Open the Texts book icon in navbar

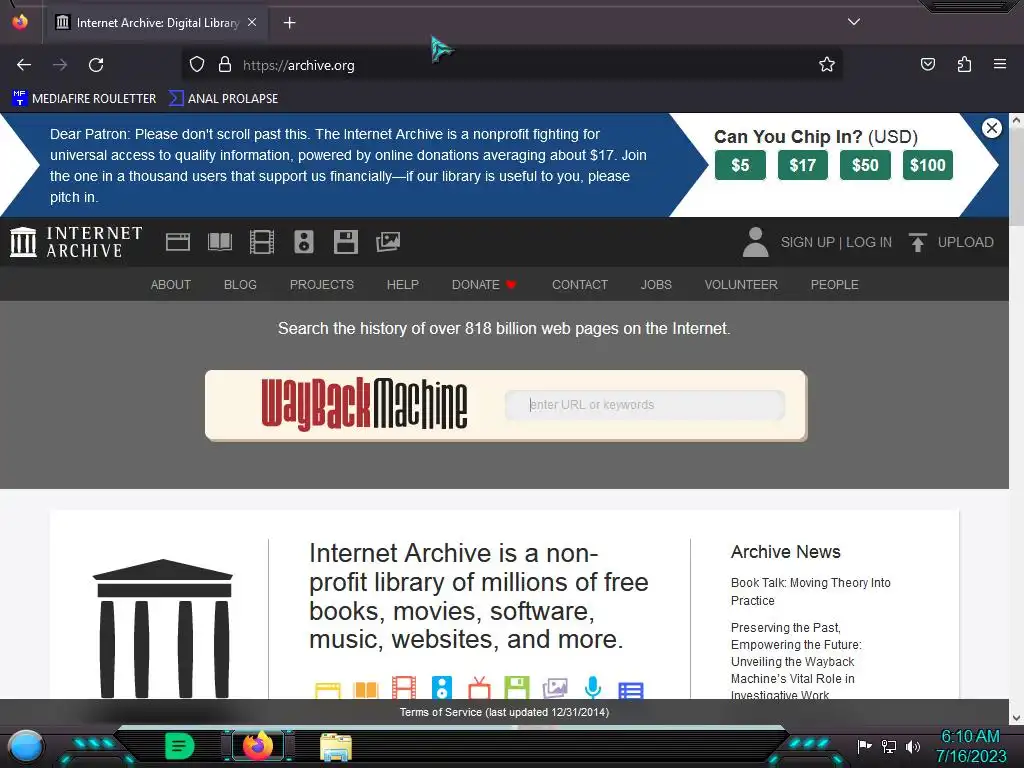(219, 242)
